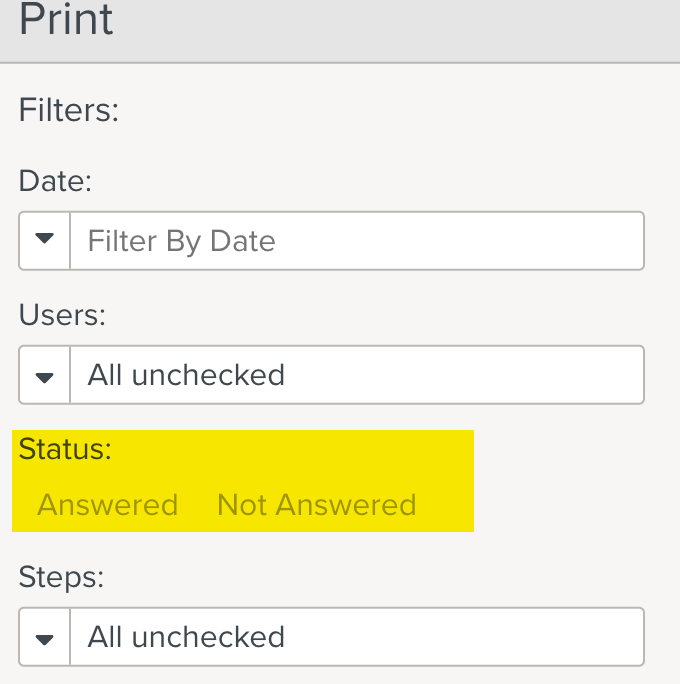Click the caret icon in Users combo box
The image size is (680, 684).
[x=44, y=376]
